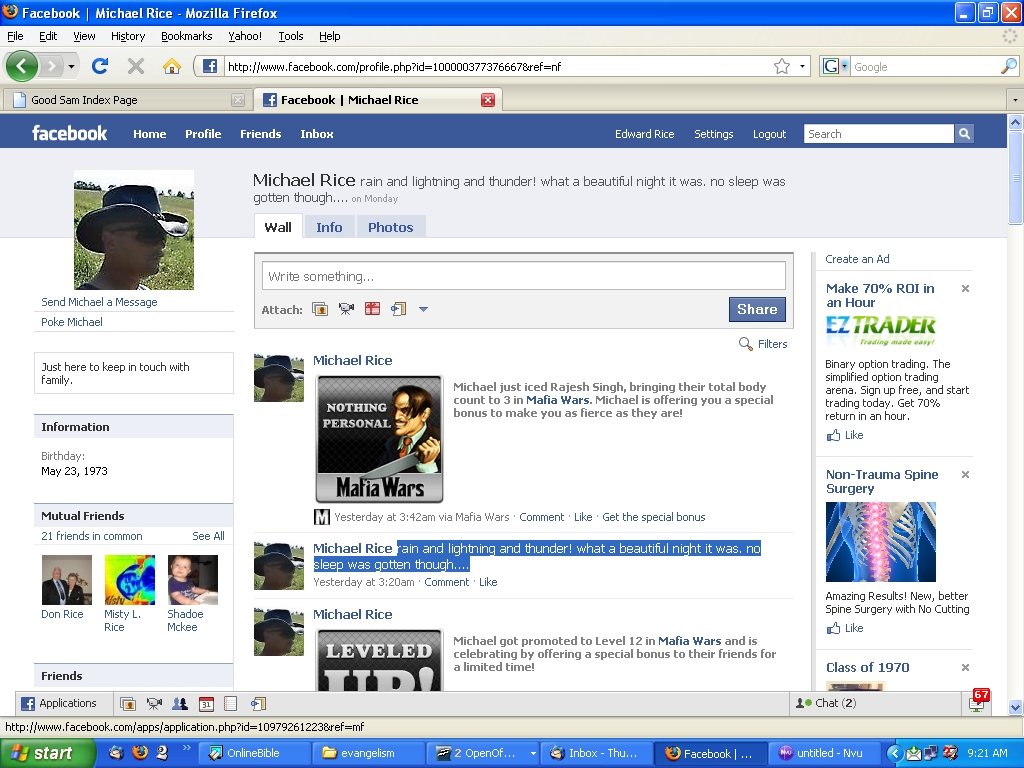The height and width of the screenshot is (768, 1024).
Task: Open the Tools menu
Action: 291,36
